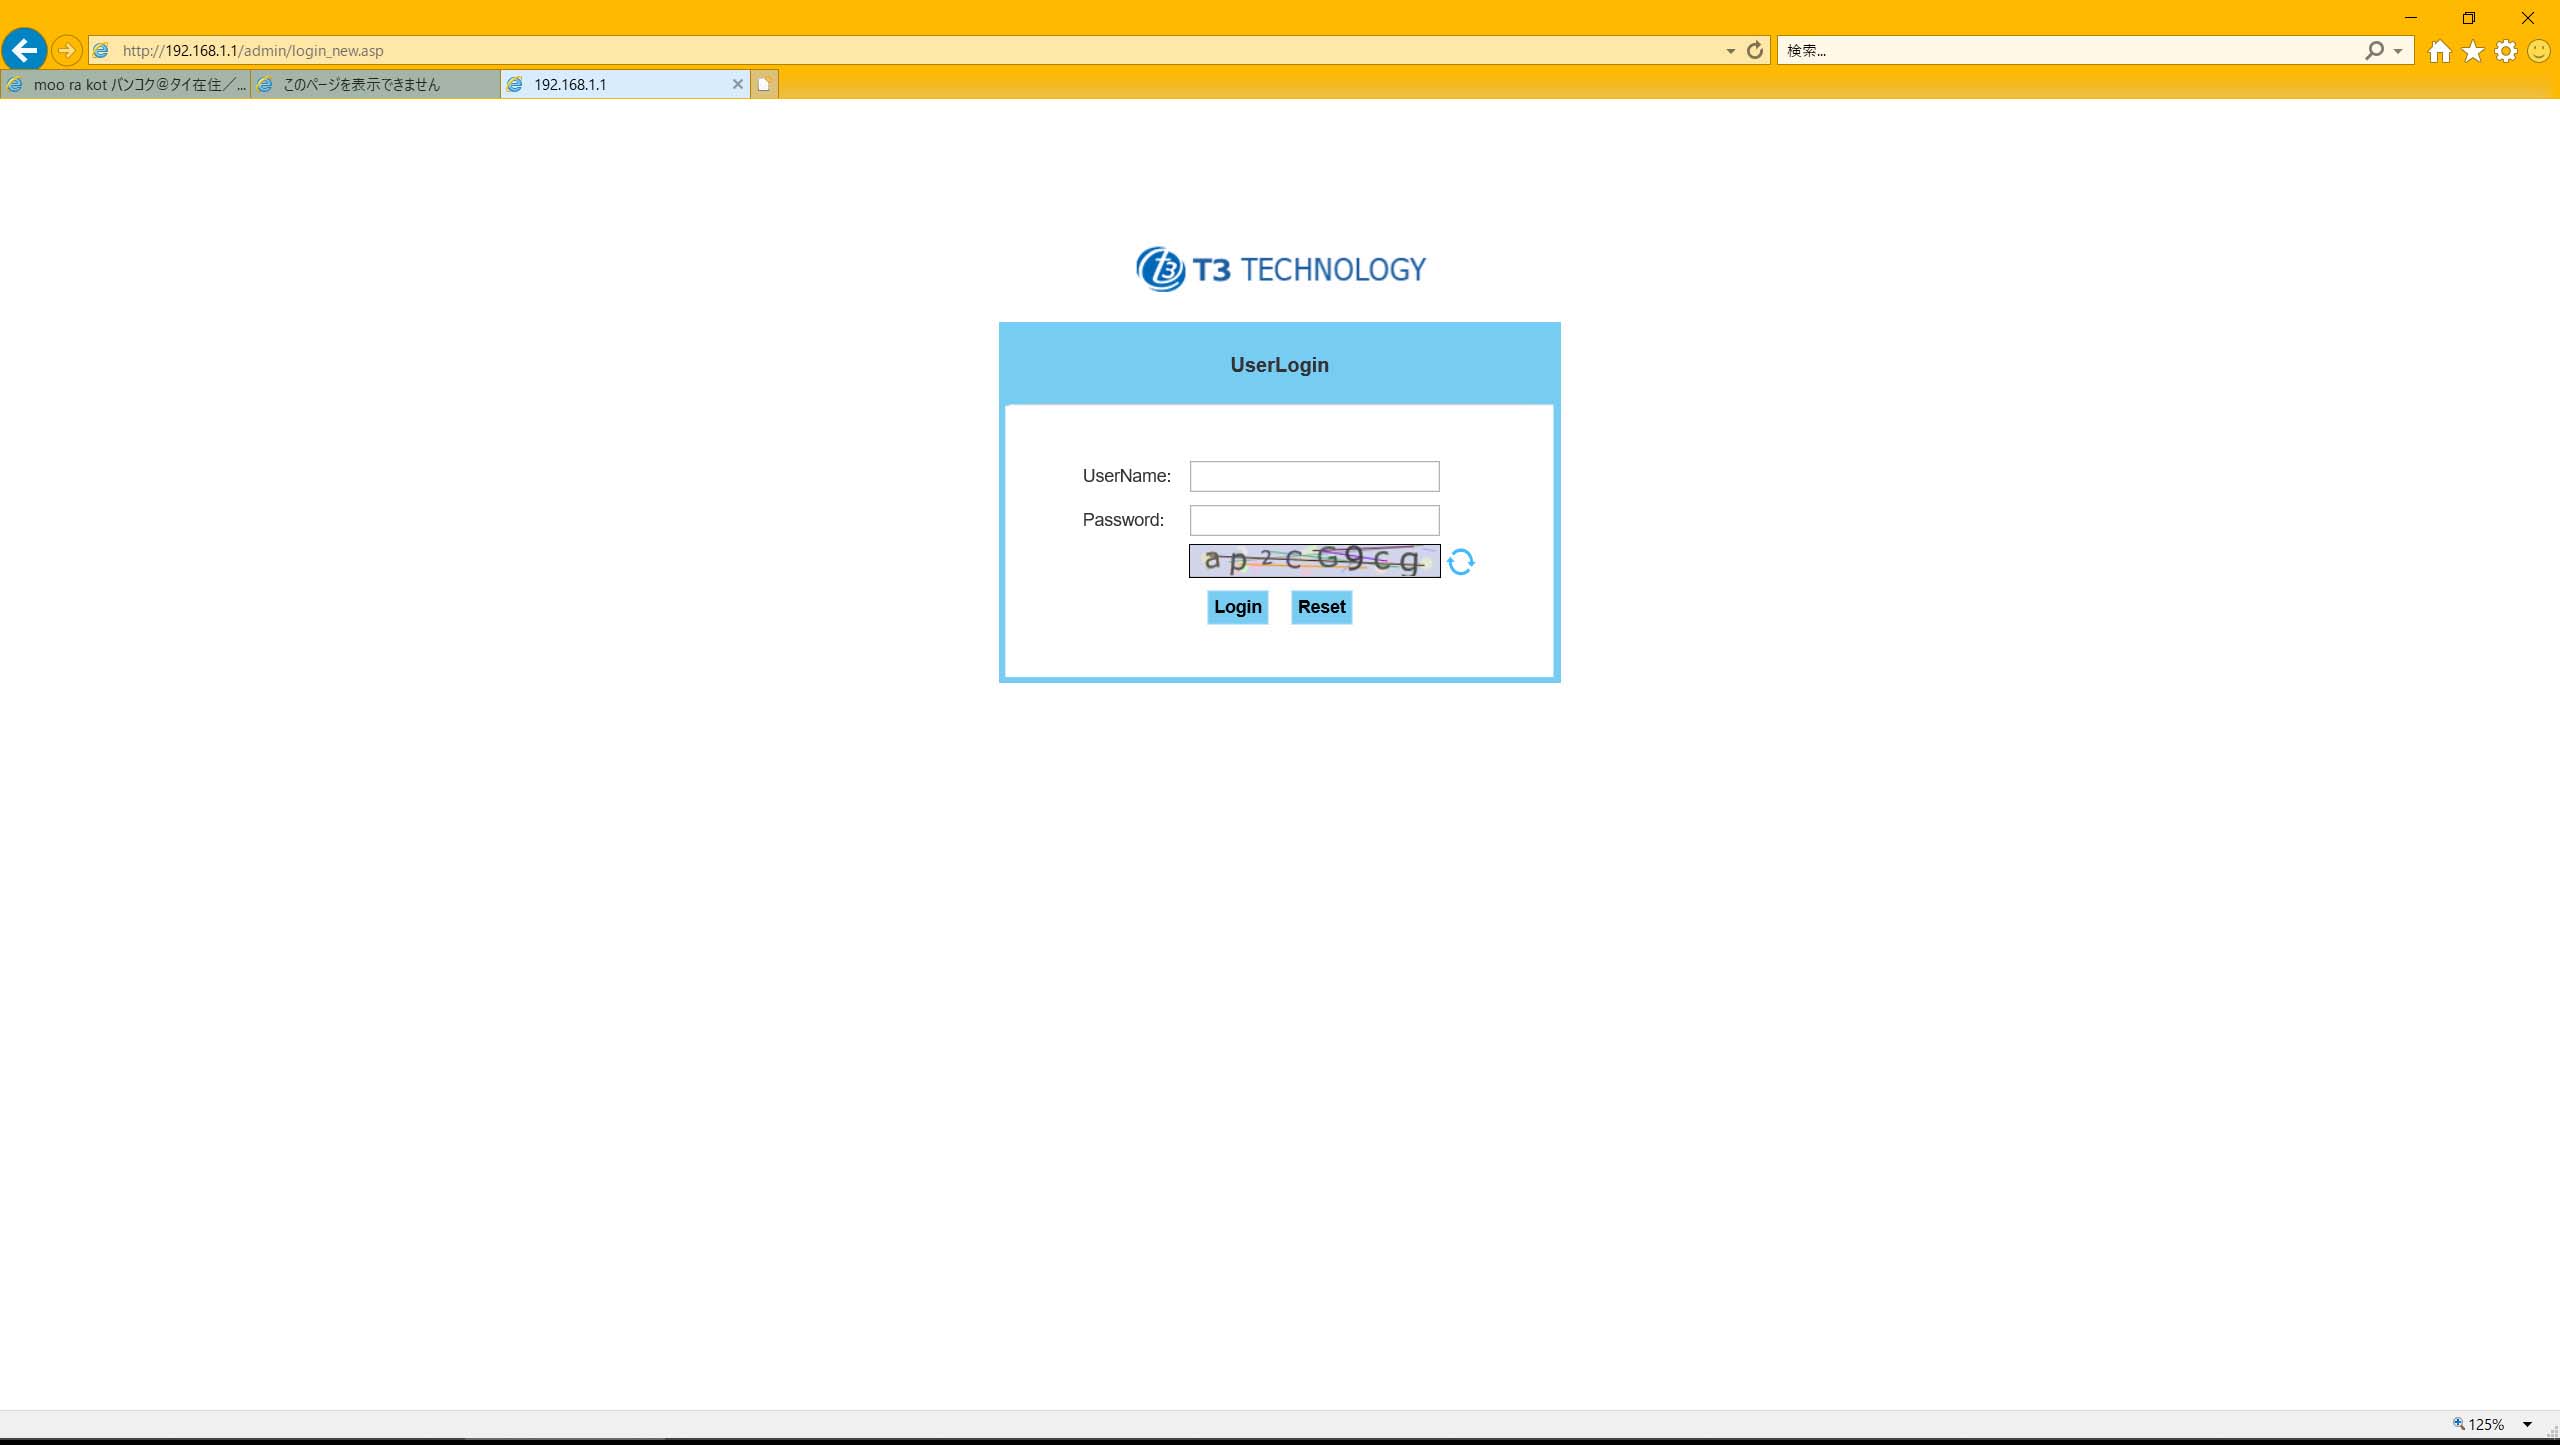Viewport: 2560px width, 1445px height.
Task: Click the IE page icon in address bar
Action: [x=101, y=50]
